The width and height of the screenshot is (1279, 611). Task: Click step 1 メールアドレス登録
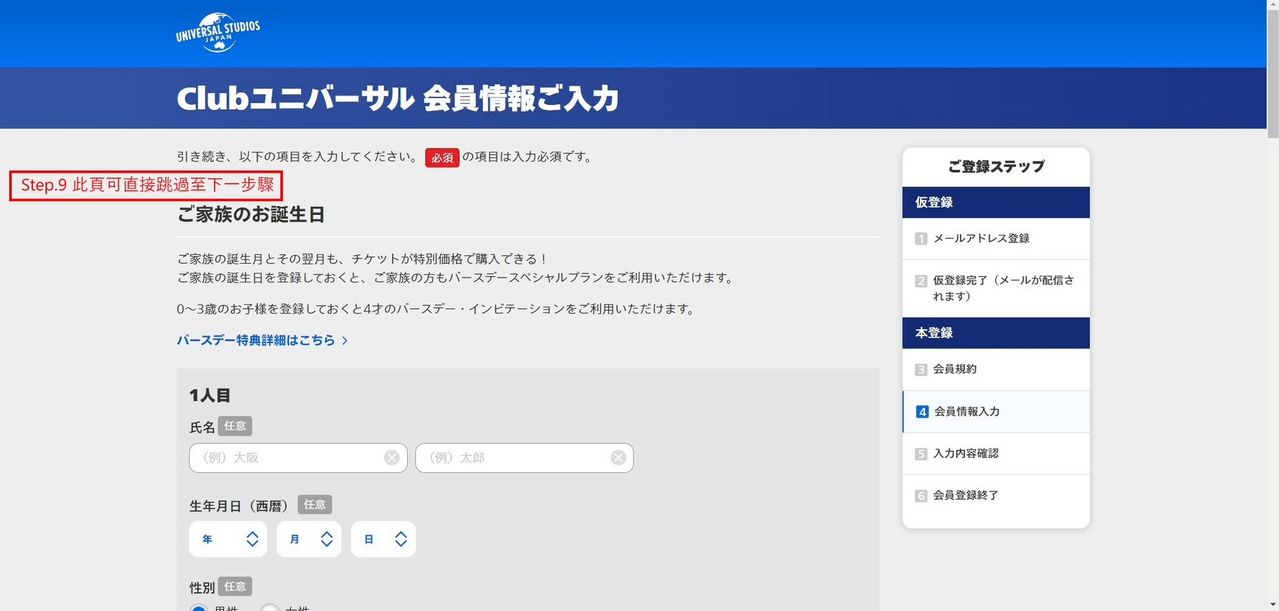click(x=995, y=239)
